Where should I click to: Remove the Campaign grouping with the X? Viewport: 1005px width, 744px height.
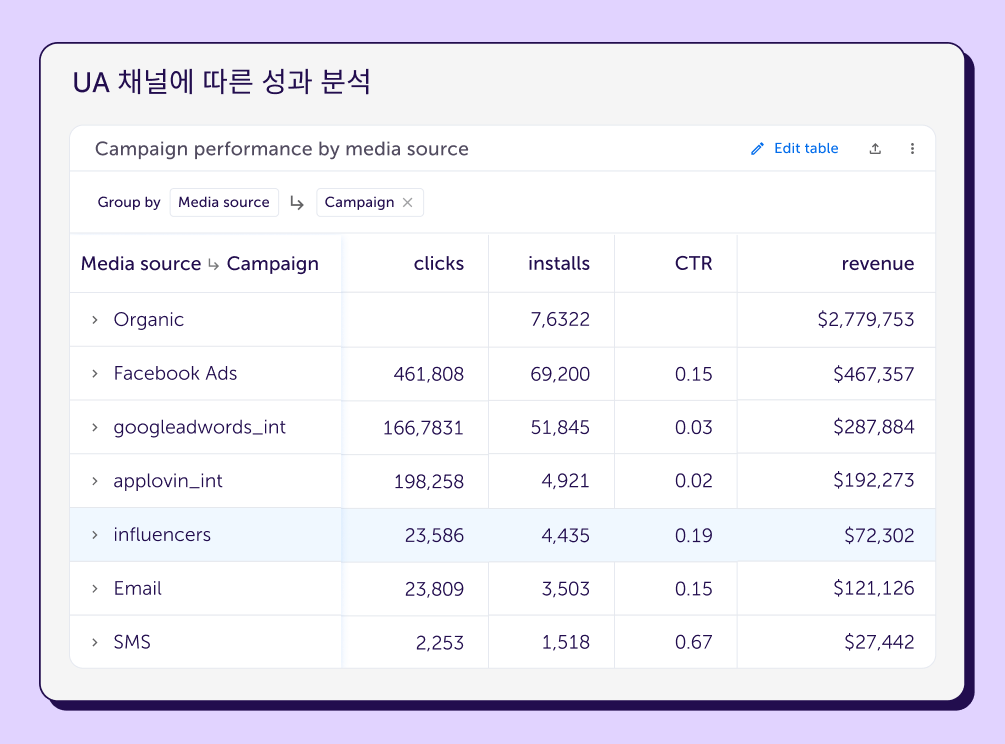pyautogui.click(x=407, y=202)
